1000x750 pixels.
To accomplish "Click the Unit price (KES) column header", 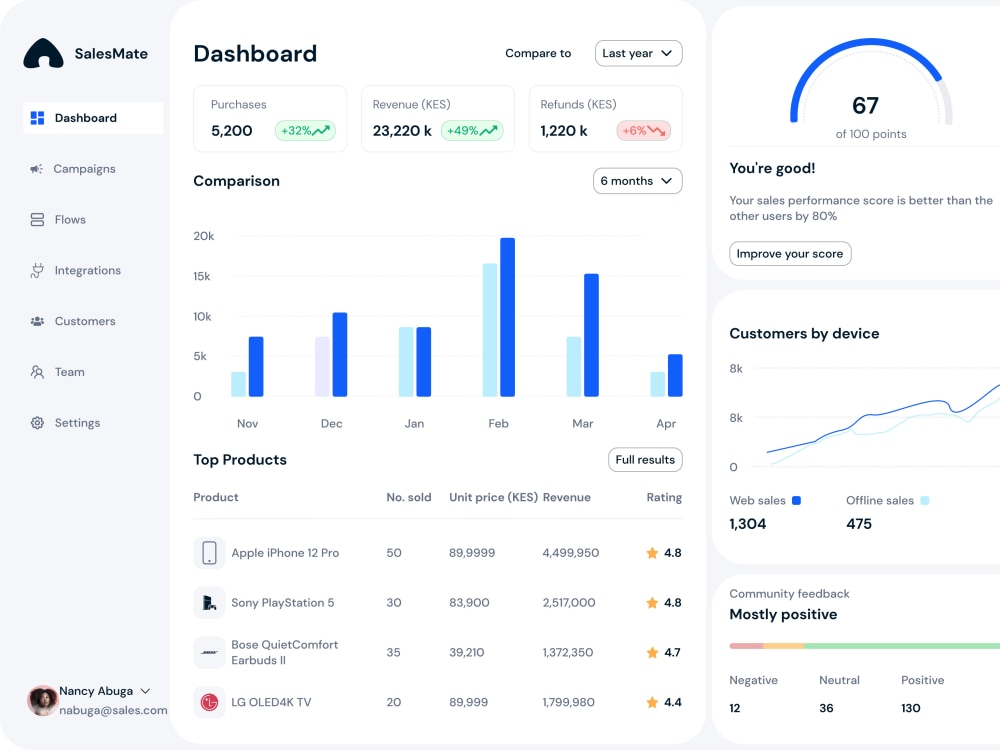I will [494, 497].
